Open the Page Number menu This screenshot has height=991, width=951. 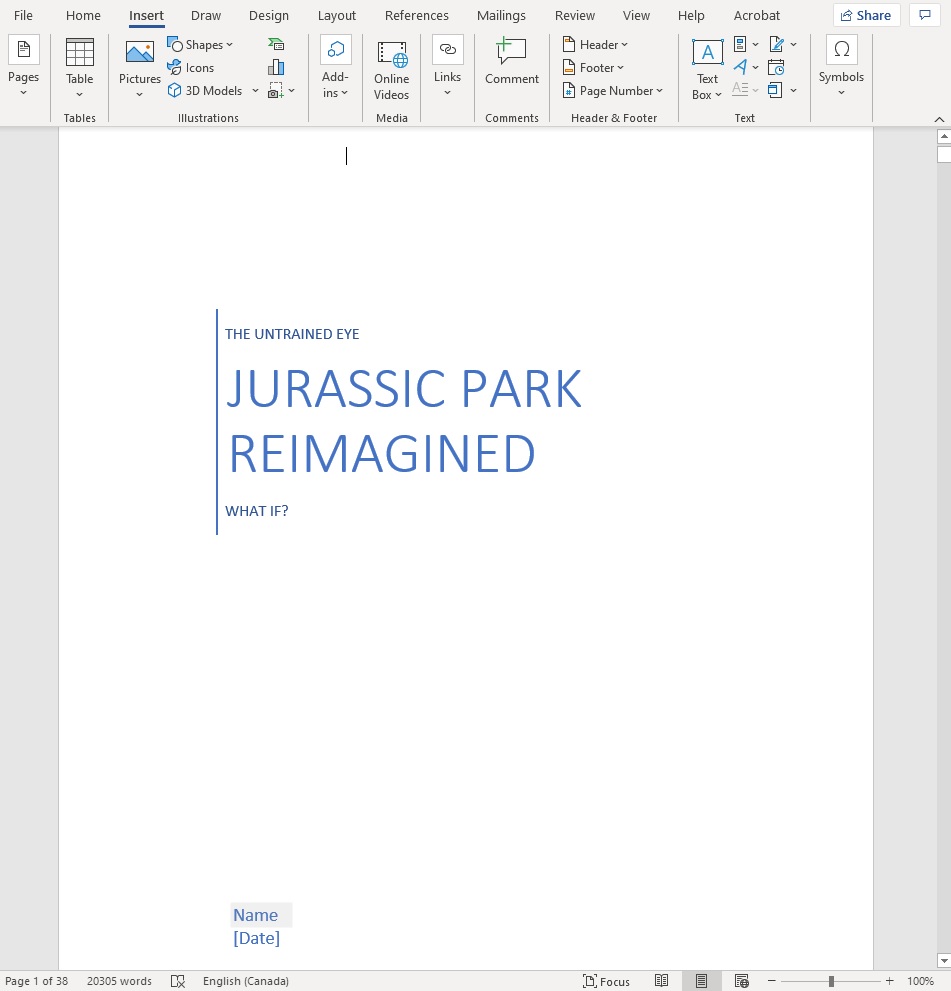pos(613,90)
